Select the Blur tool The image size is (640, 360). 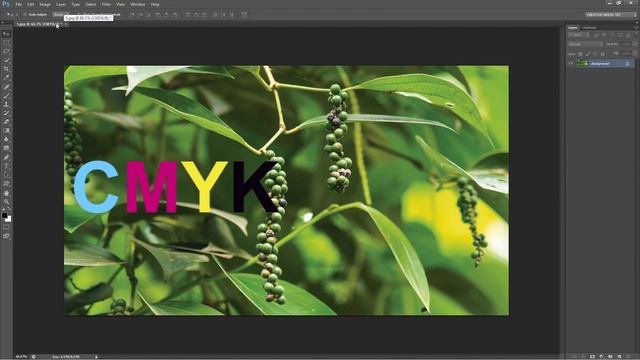click(x=6, y=139)
